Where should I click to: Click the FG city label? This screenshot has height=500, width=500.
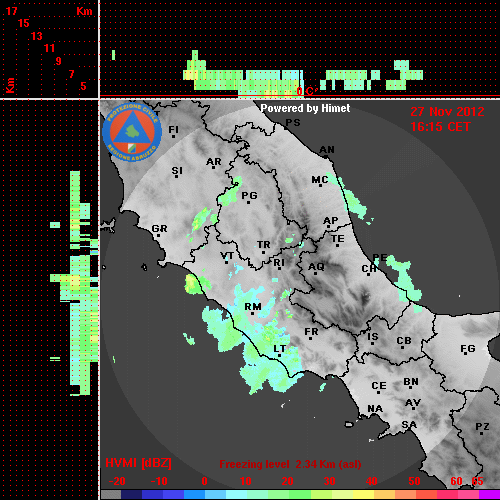click(x=467, y=349)
